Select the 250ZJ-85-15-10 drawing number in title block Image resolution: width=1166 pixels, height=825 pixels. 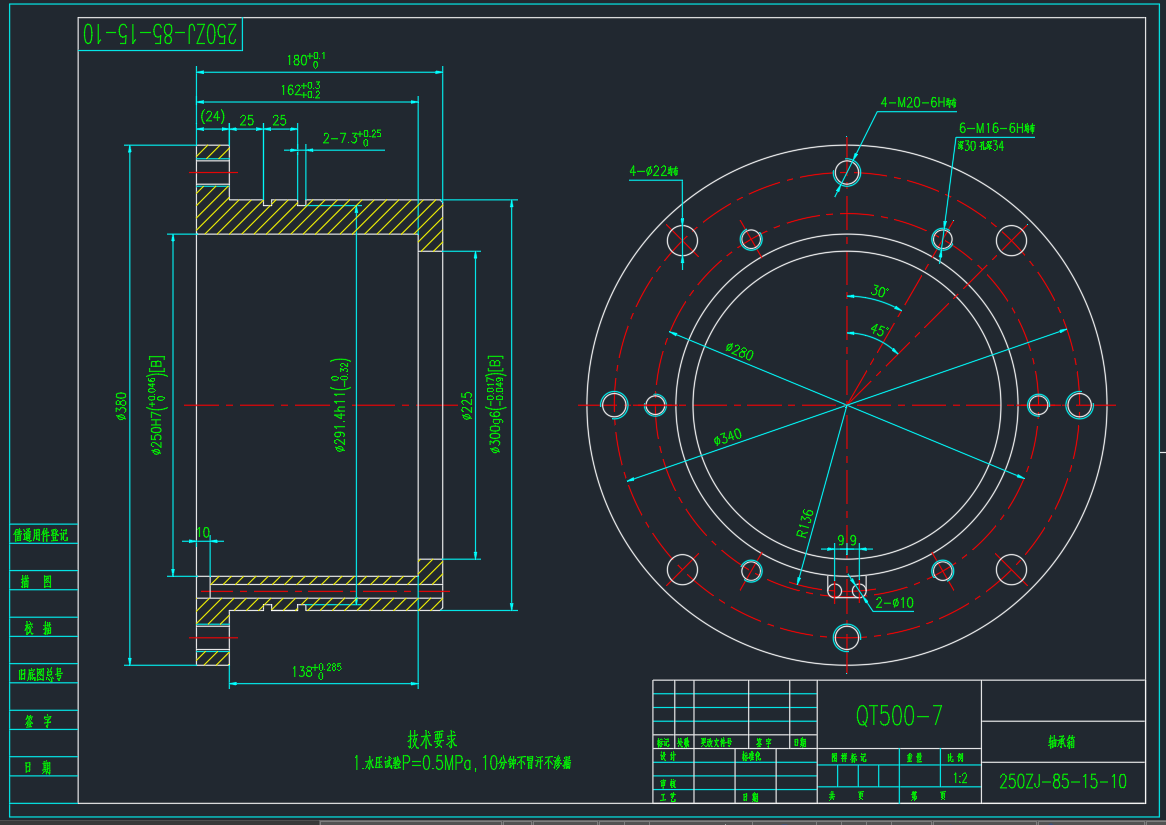pyautogui.click(x=1062, y=781)
